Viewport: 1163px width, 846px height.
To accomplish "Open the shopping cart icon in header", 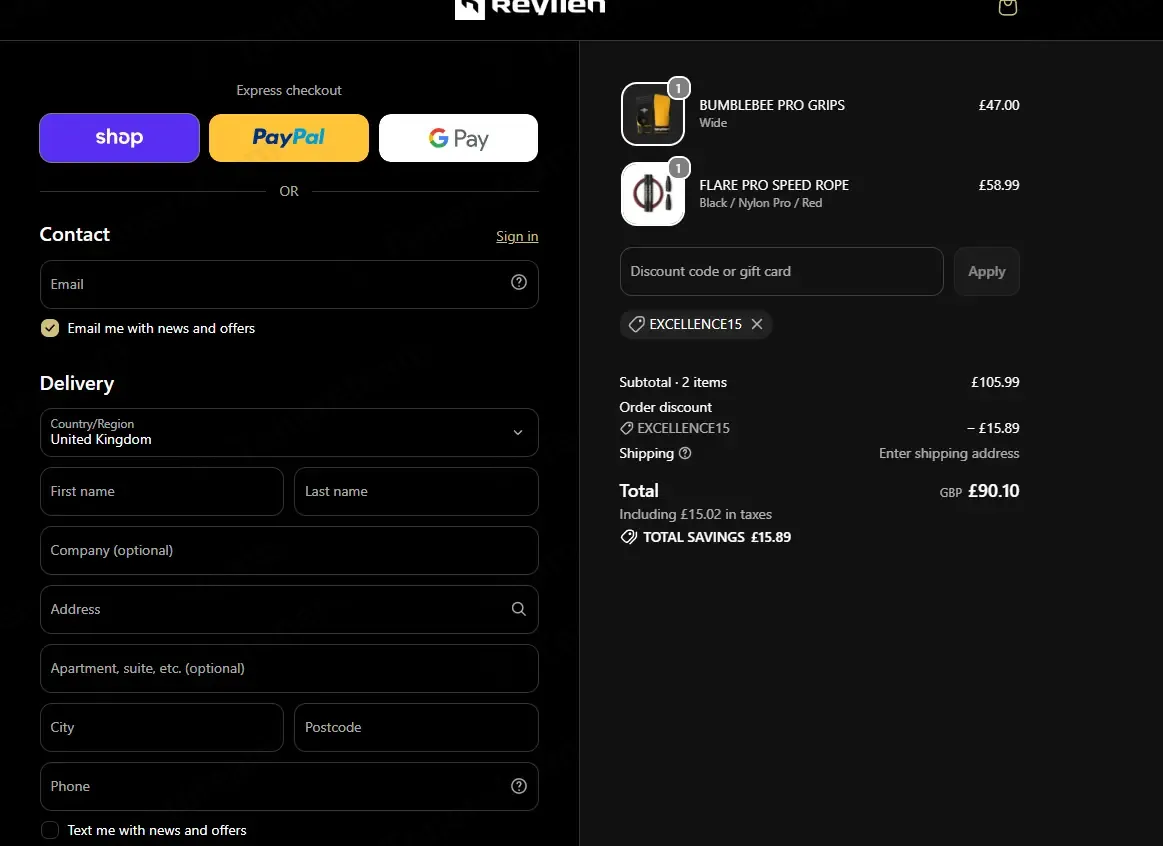I will (1007, 7).
